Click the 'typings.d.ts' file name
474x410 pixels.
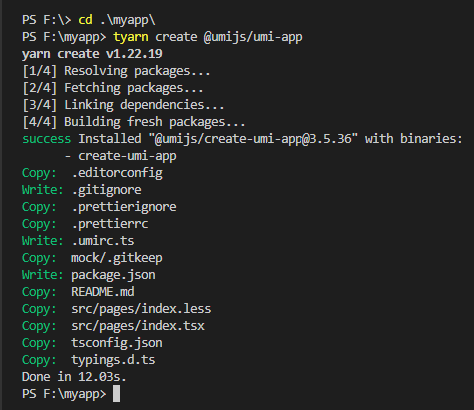point(113,360)
